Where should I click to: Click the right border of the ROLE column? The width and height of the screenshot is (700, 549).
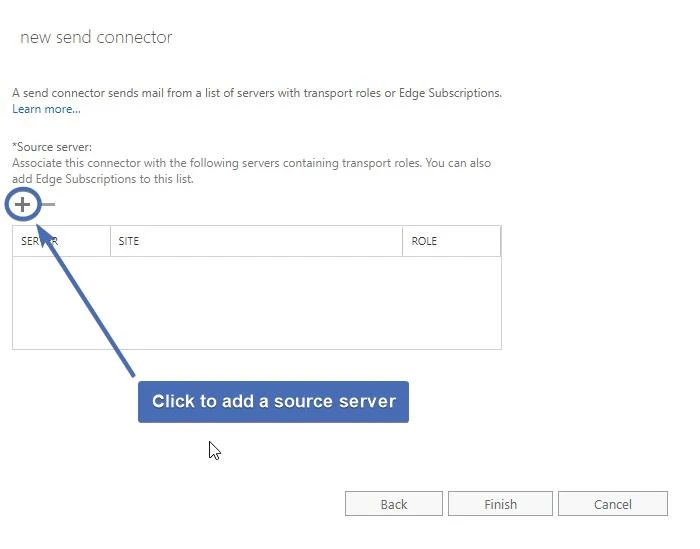click(x=500, y=241)
